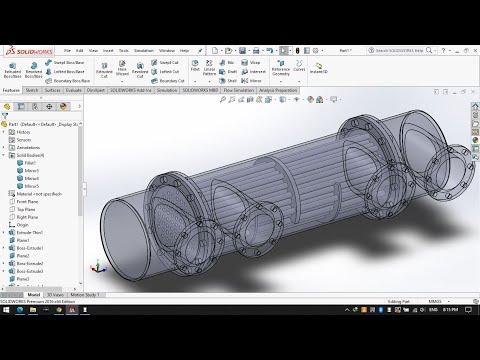Expand the Fillet dropdown arrow
This screenshot has width=480, height=360.
(195, 81)
